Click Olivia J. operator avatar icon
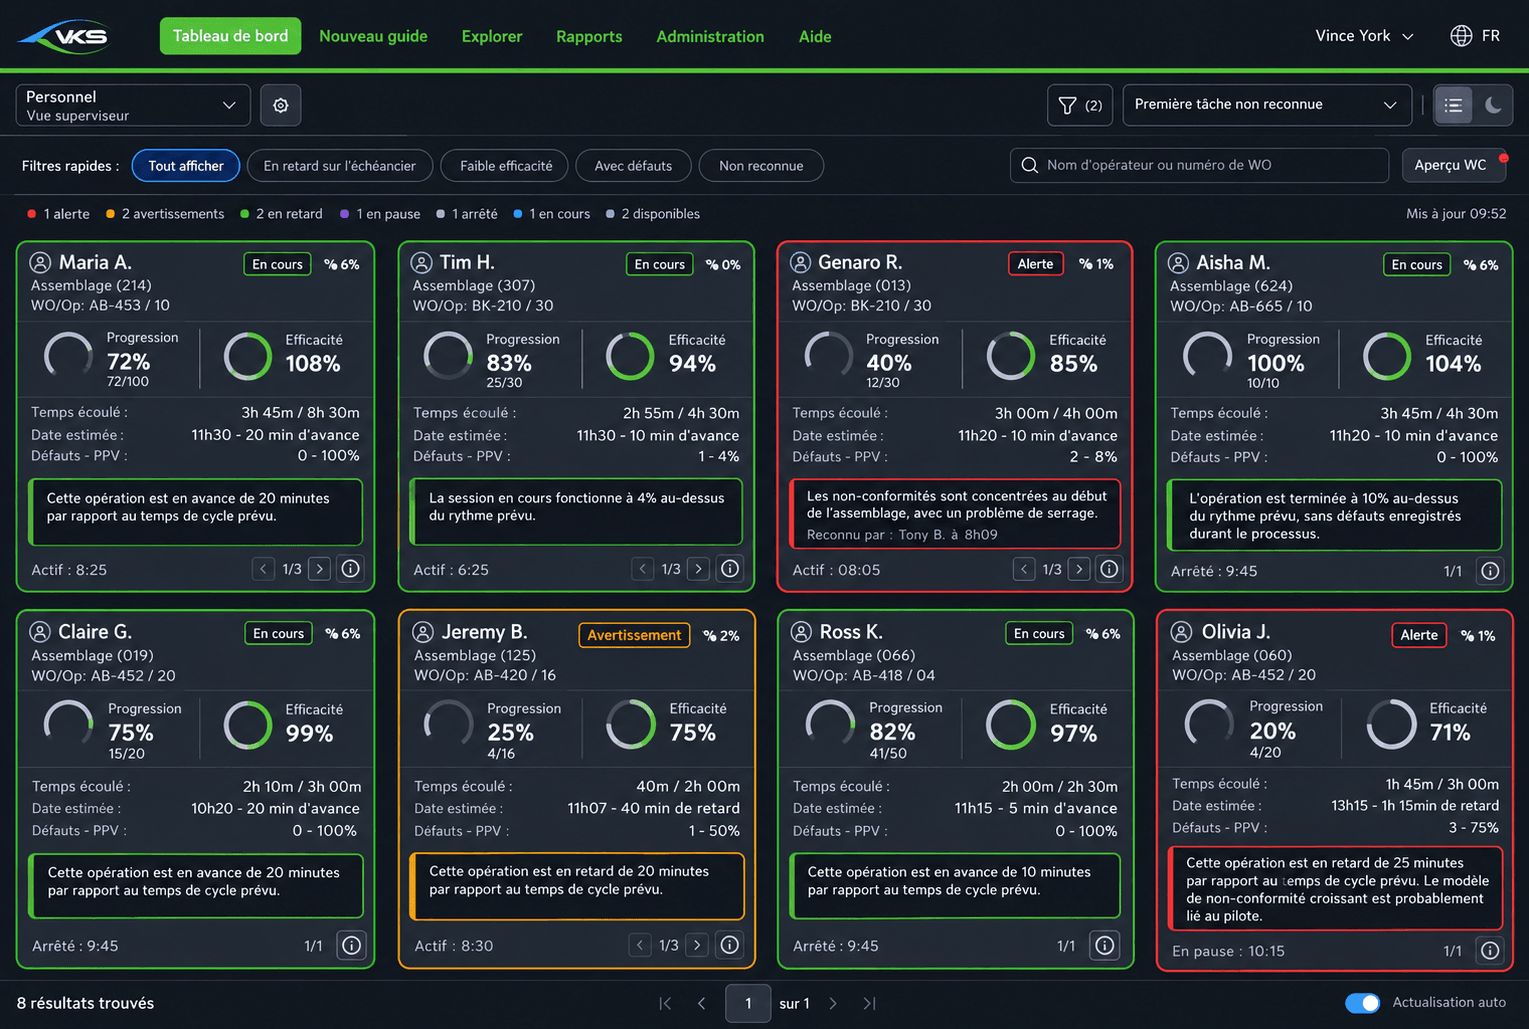Image resolution: width=1529 pixels, height=1029 pixels. pos(1181,632)
